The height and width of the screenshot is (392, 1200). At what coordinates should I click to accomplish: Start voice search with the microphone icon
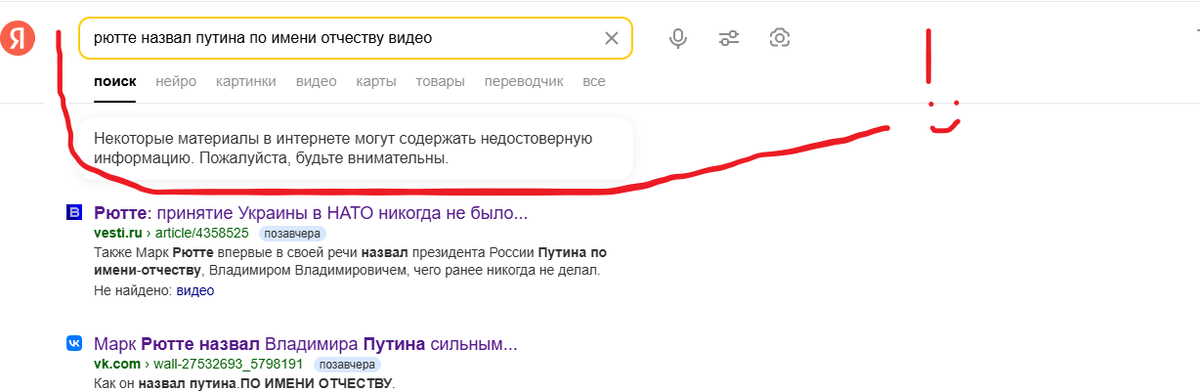[678, 39]
